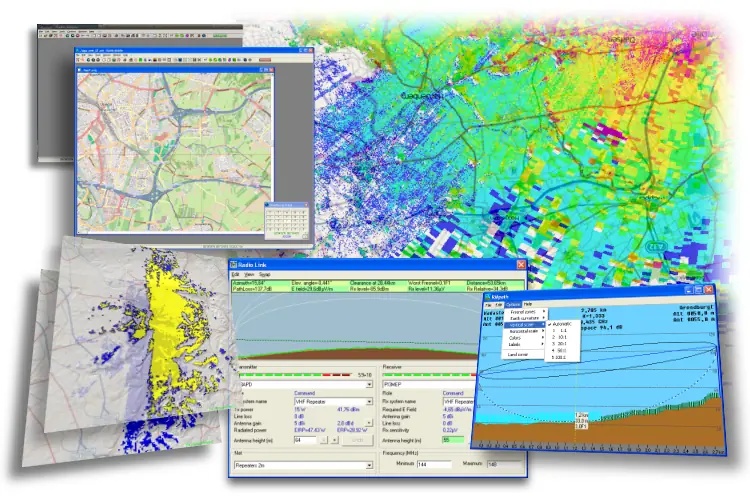Screen dimensions: 750x500
Task: Click the red indicator at the Radio Mobile toolbar's end
Action: (x=265, y=60)
